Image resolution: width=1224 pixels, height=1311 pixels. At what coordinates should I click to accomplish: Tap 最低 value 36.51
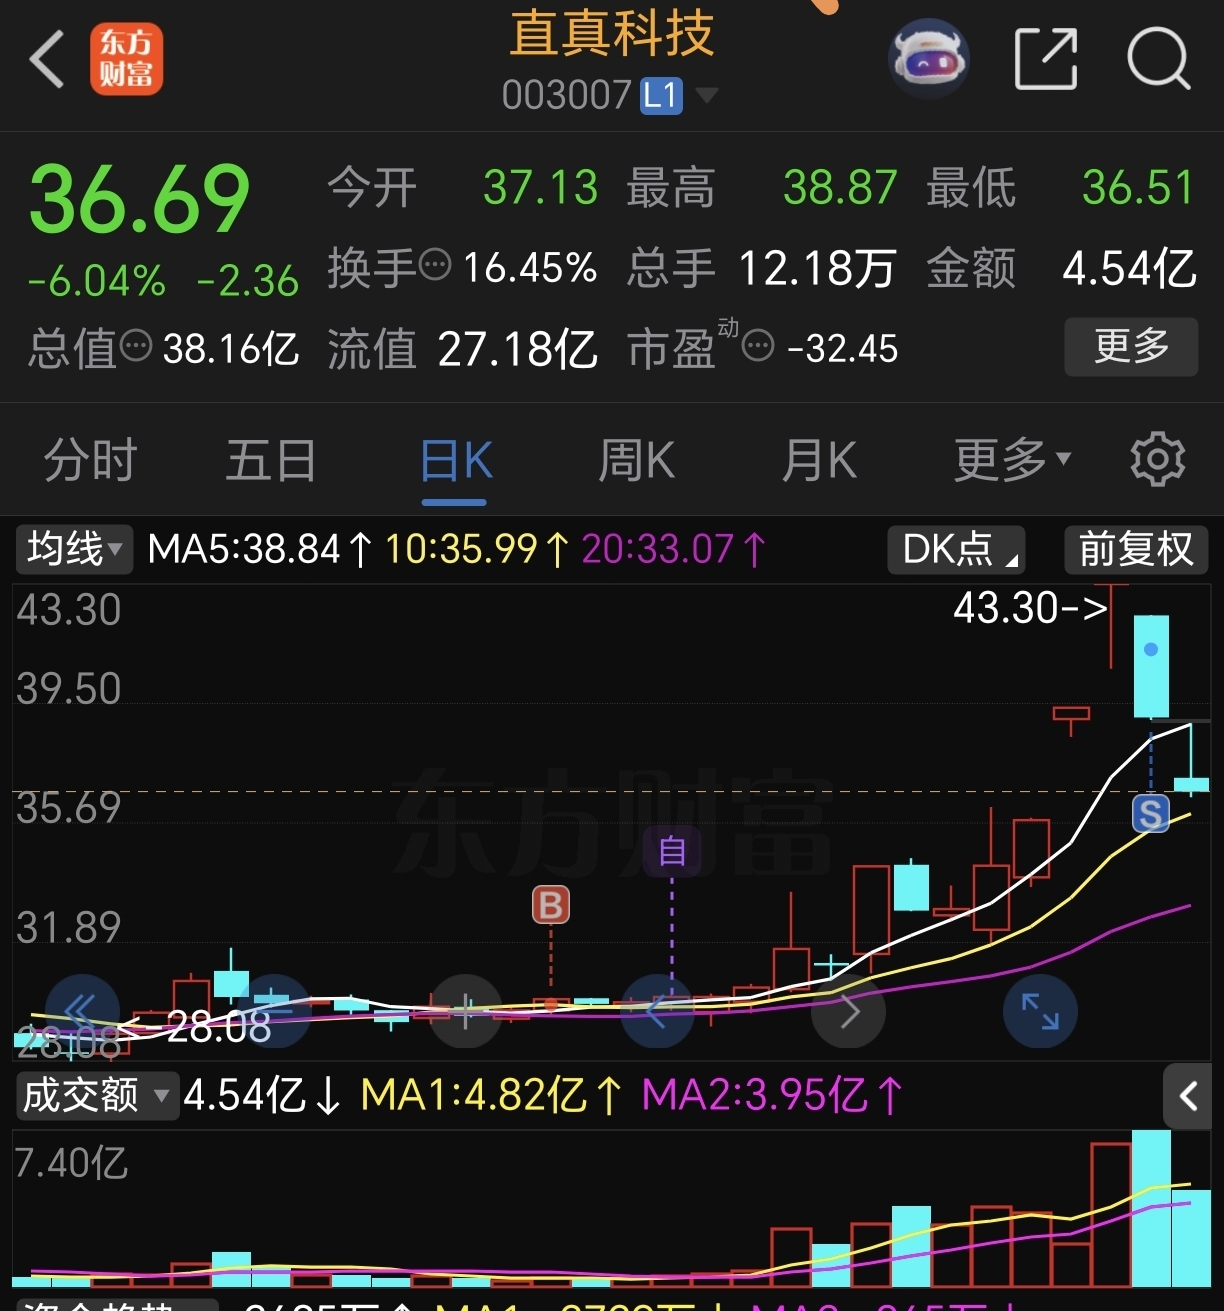[1139, 187]
